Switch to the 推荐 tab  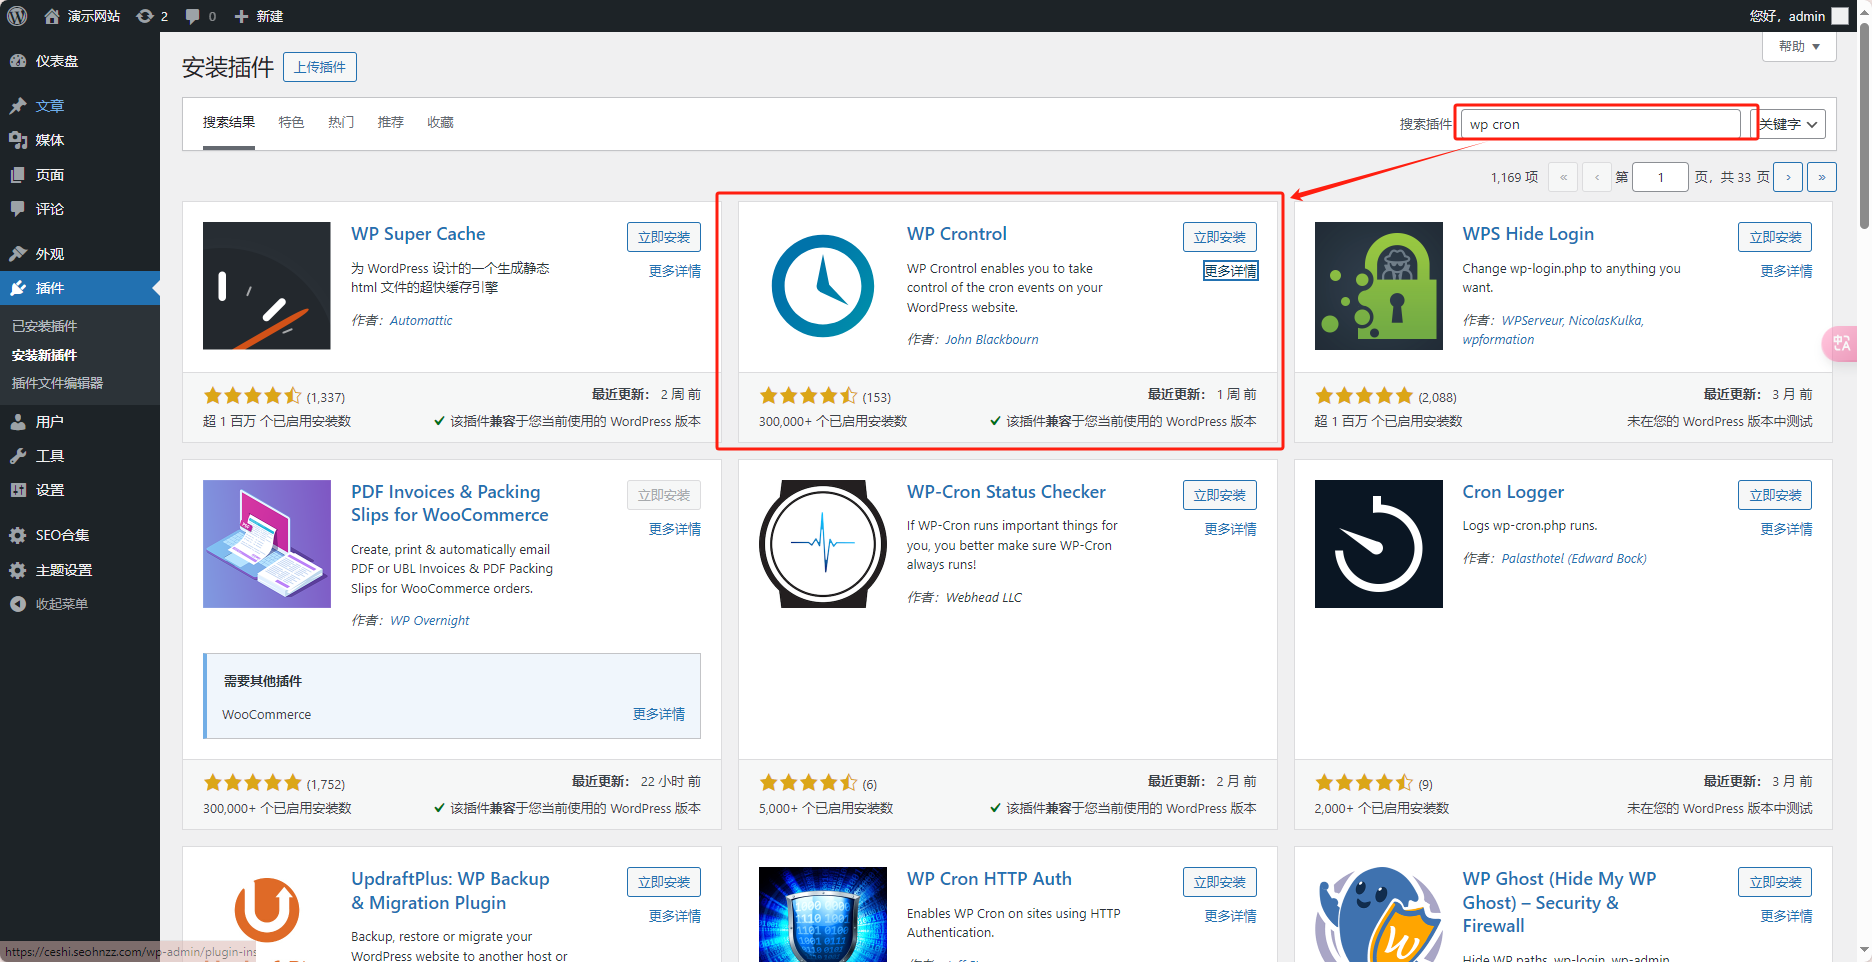[x=391, y=122]
